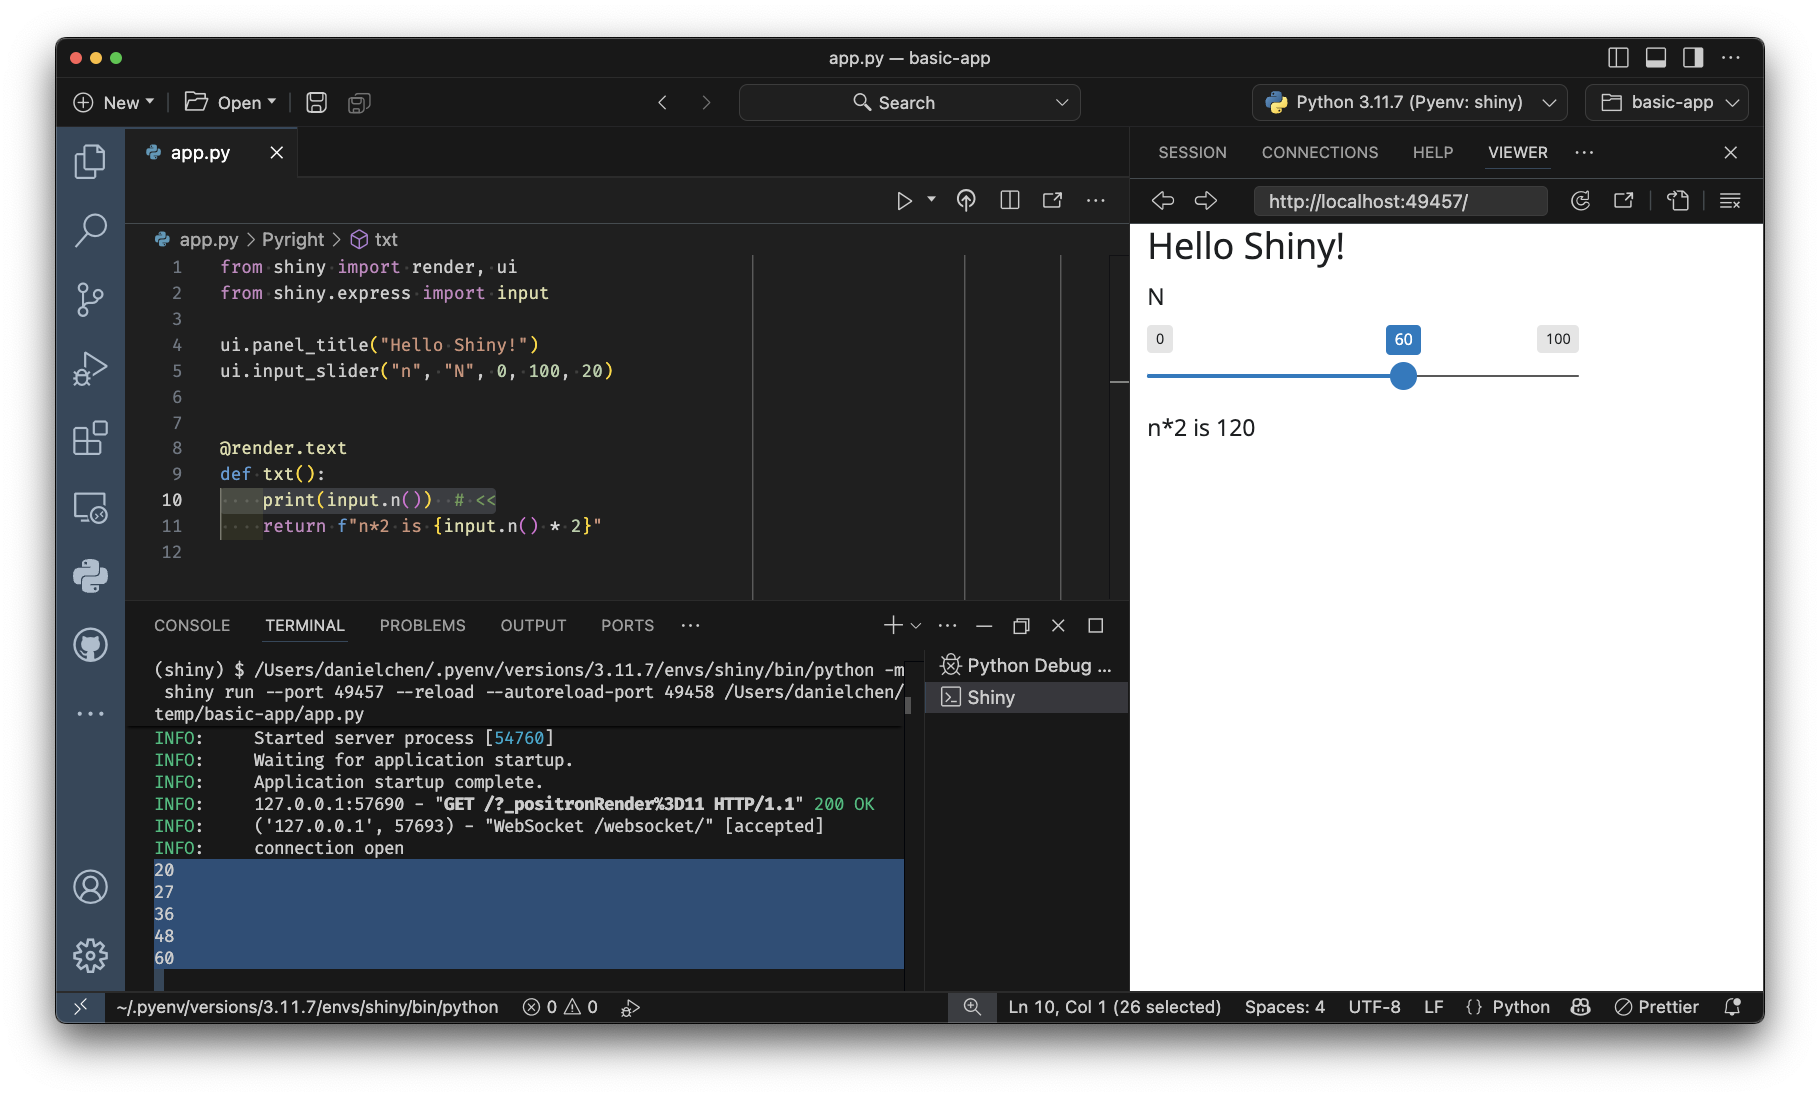Open the Python sidebar icon
This screenshot has width=1820, height=1097.
[90, 576]
